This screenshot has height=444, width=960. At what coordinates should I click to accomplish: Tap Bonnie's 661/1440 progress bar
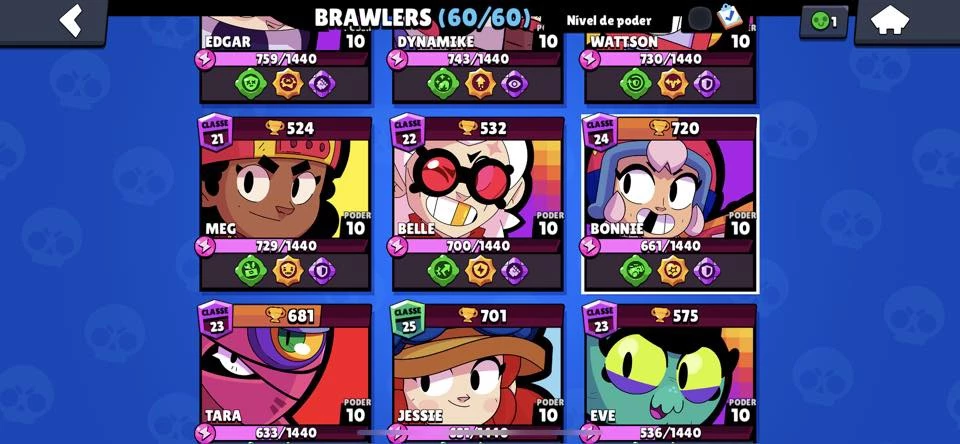[670, 246]
